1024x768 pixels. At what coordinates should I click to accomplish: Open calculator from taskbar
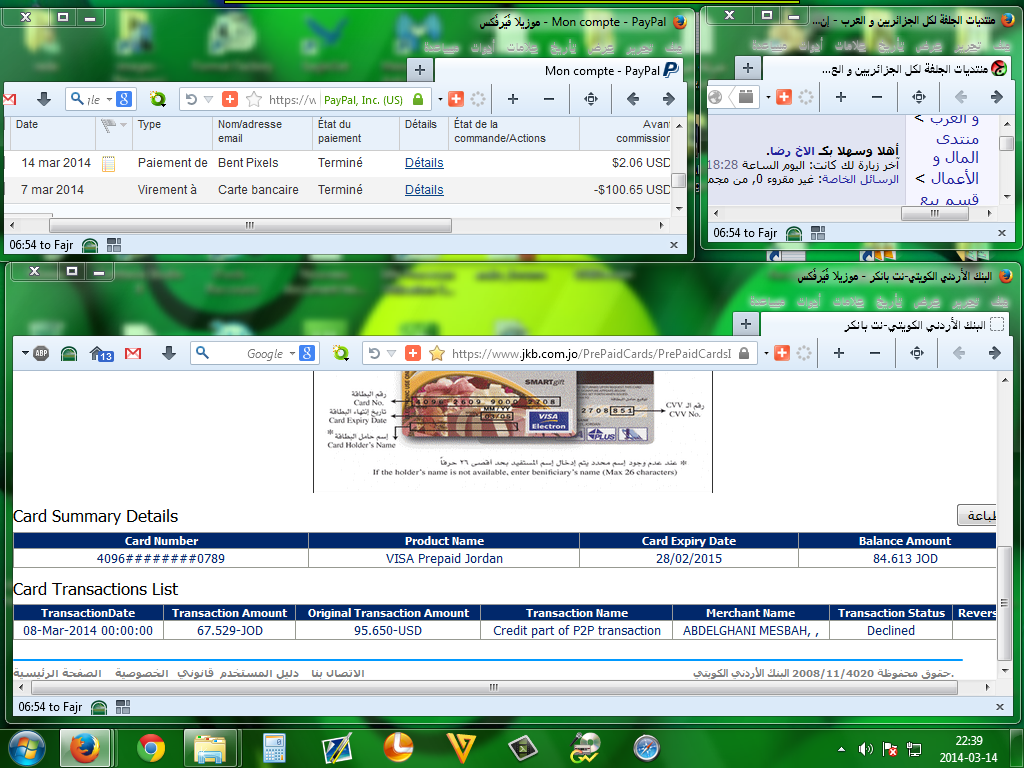coord(274,748)
